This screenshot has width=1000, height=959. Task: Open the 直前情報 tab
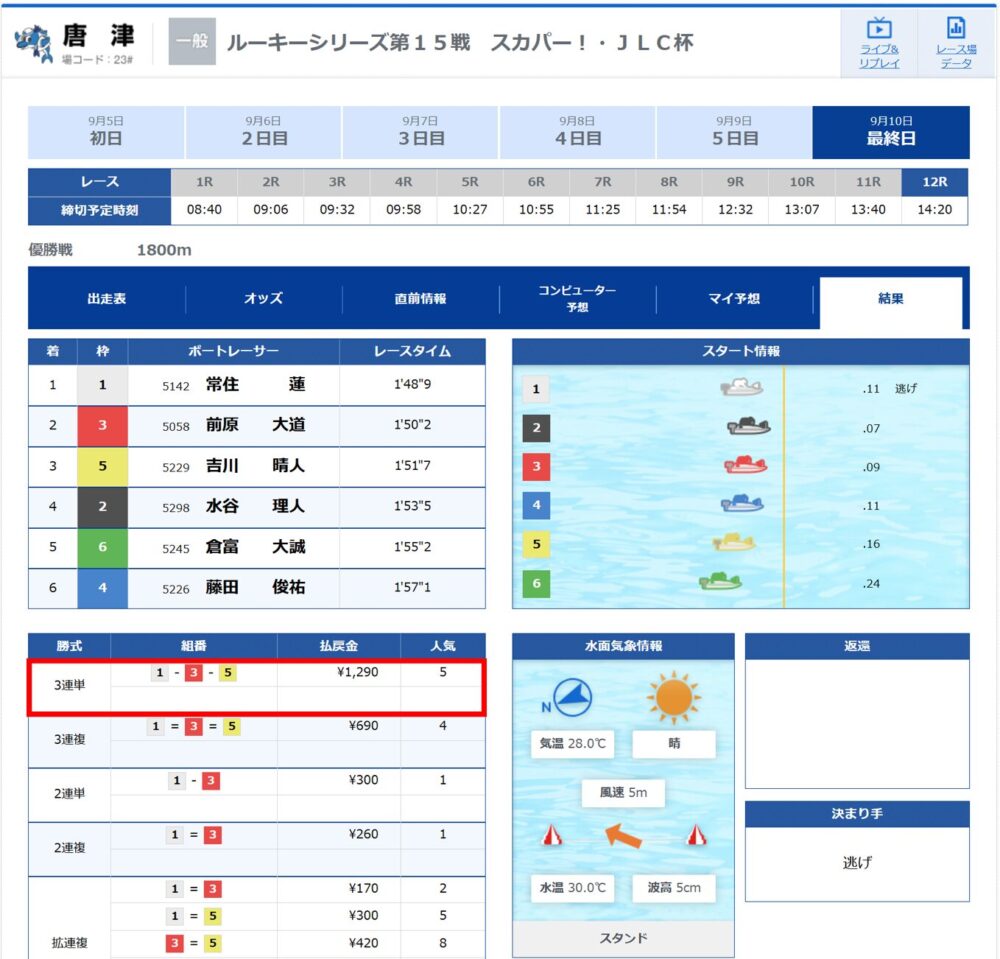420,298
